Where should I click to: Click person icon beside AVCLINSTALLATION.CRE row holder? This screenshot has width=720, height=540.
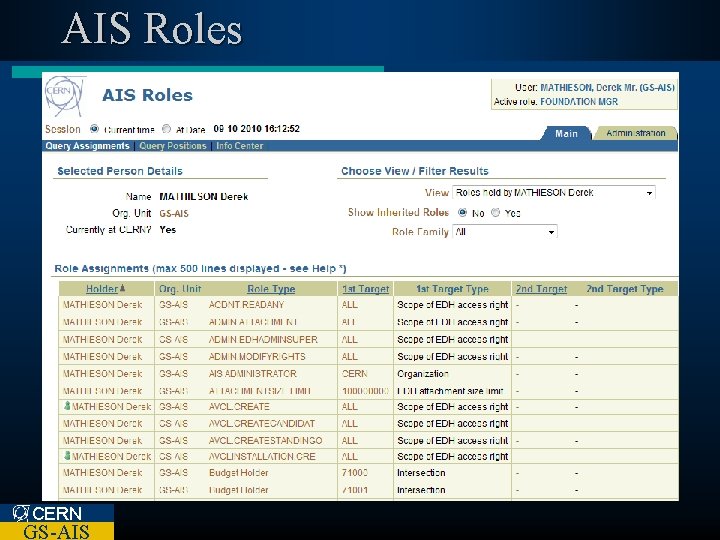pos(68,456)
